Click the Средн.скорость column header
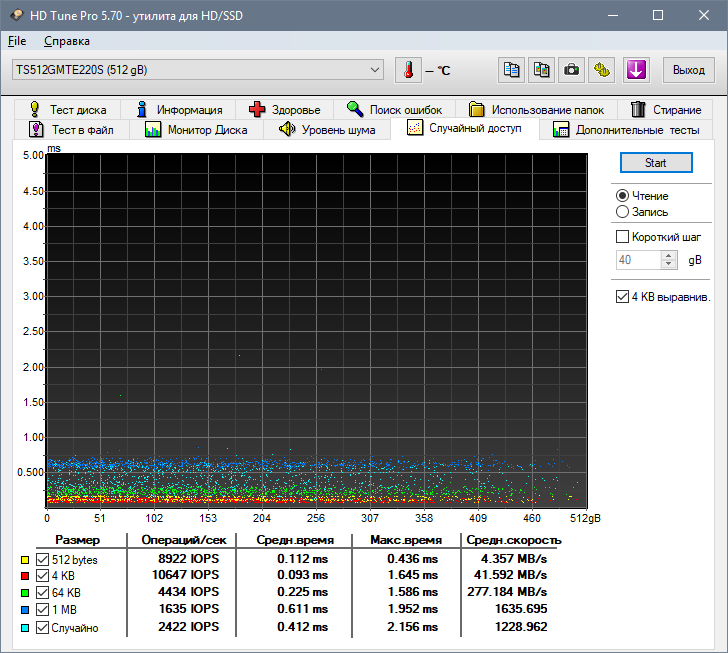The image size is (728, 653). pos(514,540)
